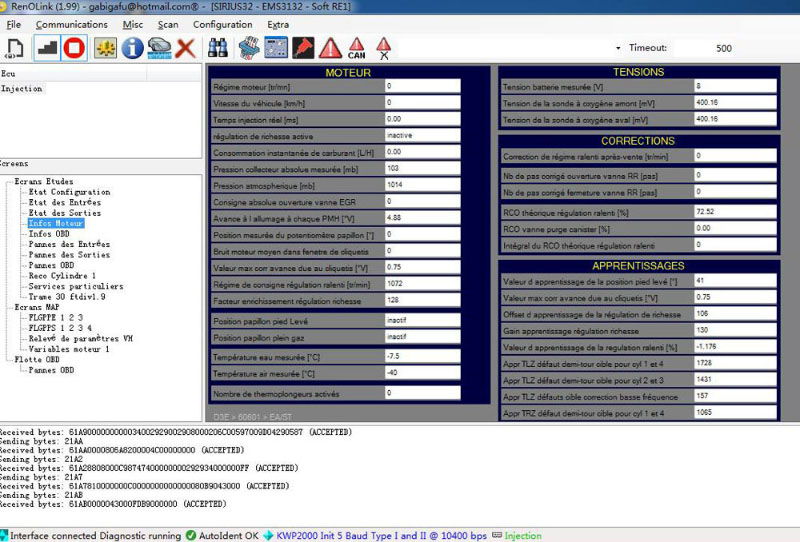The height and width of the screenshot is (542, 800).
Task: Open the Communications menu
Action: click(70, 24)
